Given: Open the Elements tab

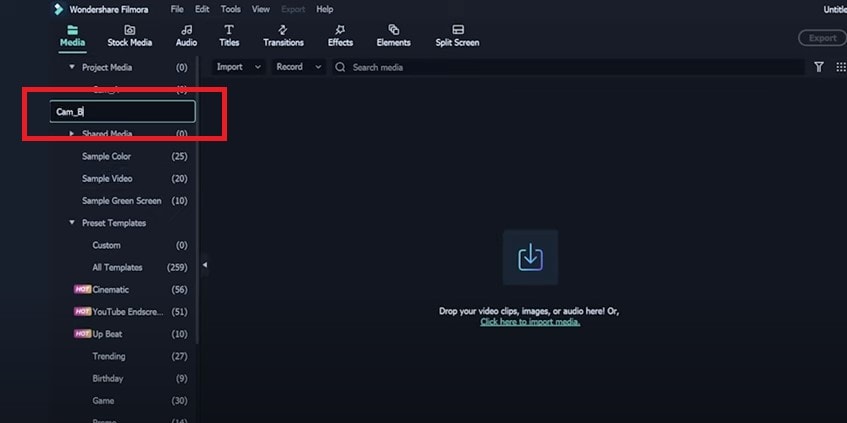Looking at the screenshot, I should point(393,36).
